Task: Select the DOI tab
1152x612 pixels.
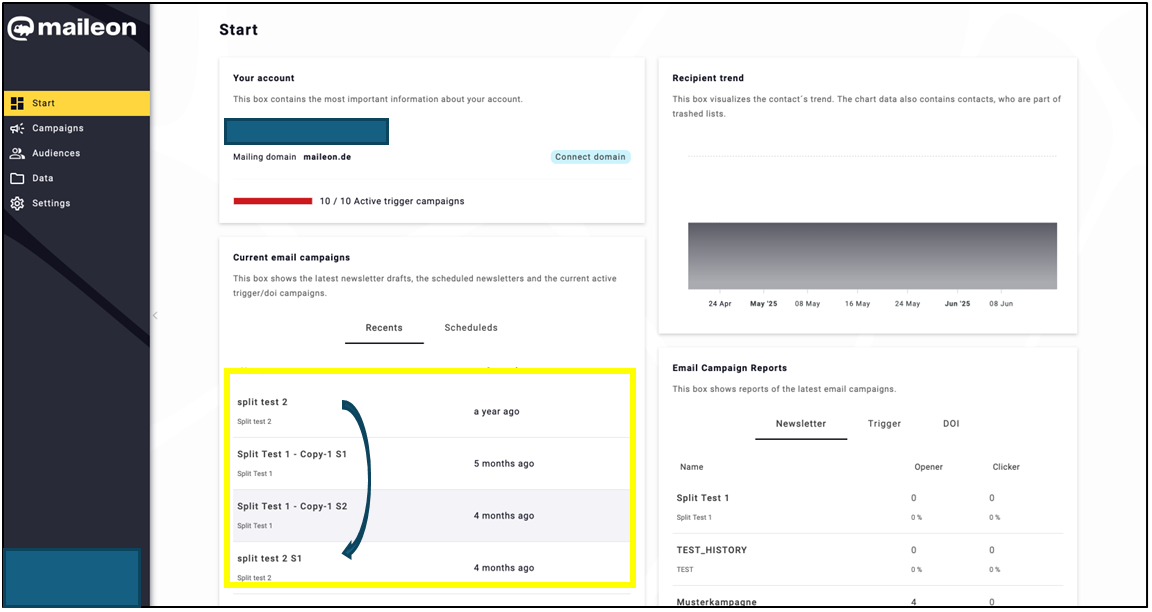Action: pyautogui.click(x=950, y=423)
